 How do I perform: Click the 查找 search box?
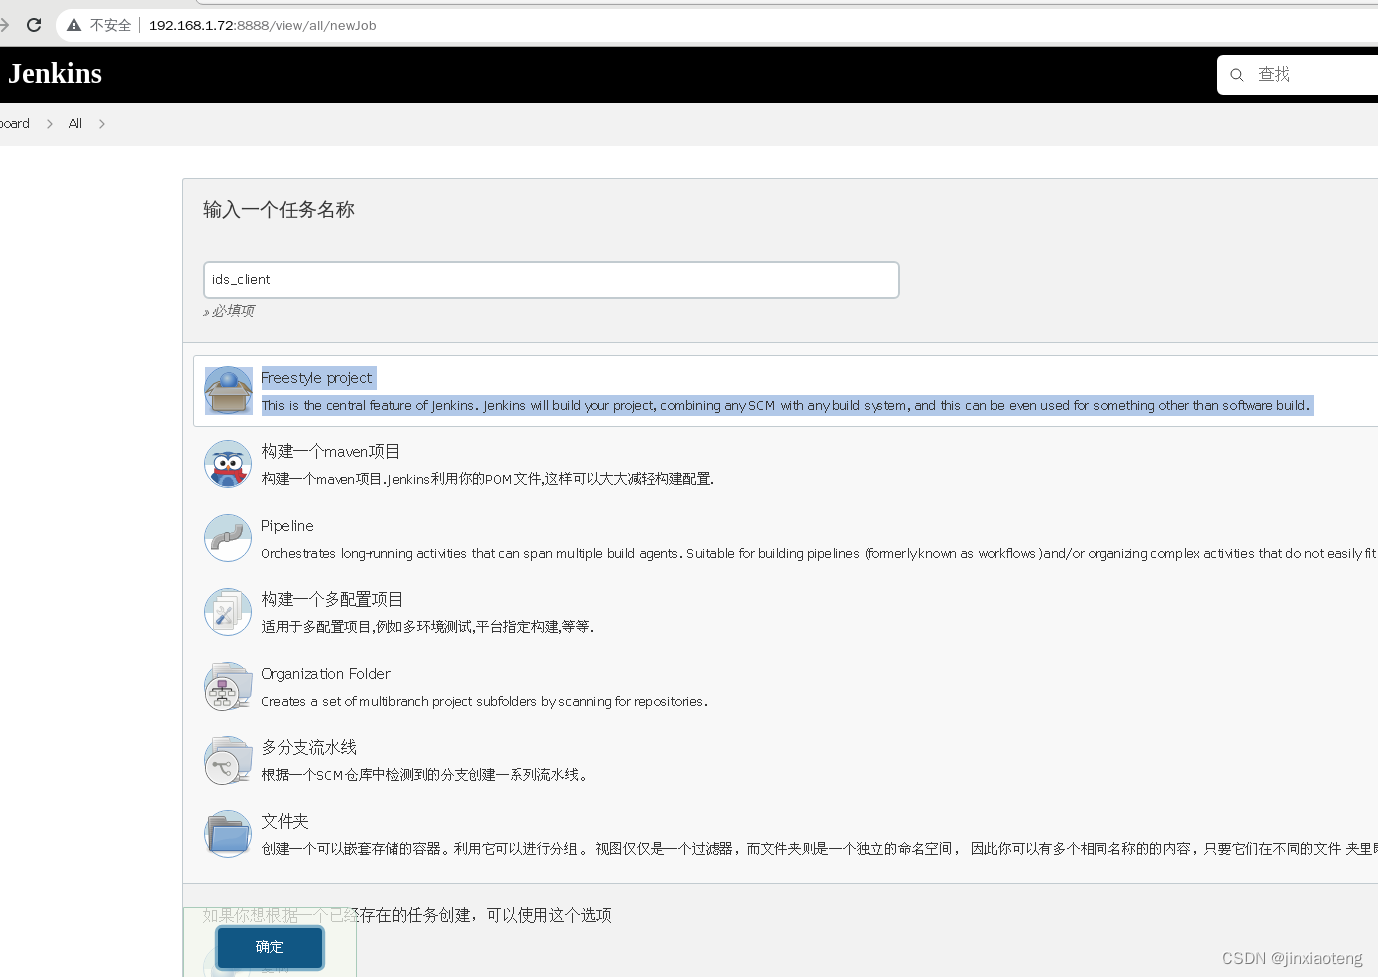[x=1297, y=75]
